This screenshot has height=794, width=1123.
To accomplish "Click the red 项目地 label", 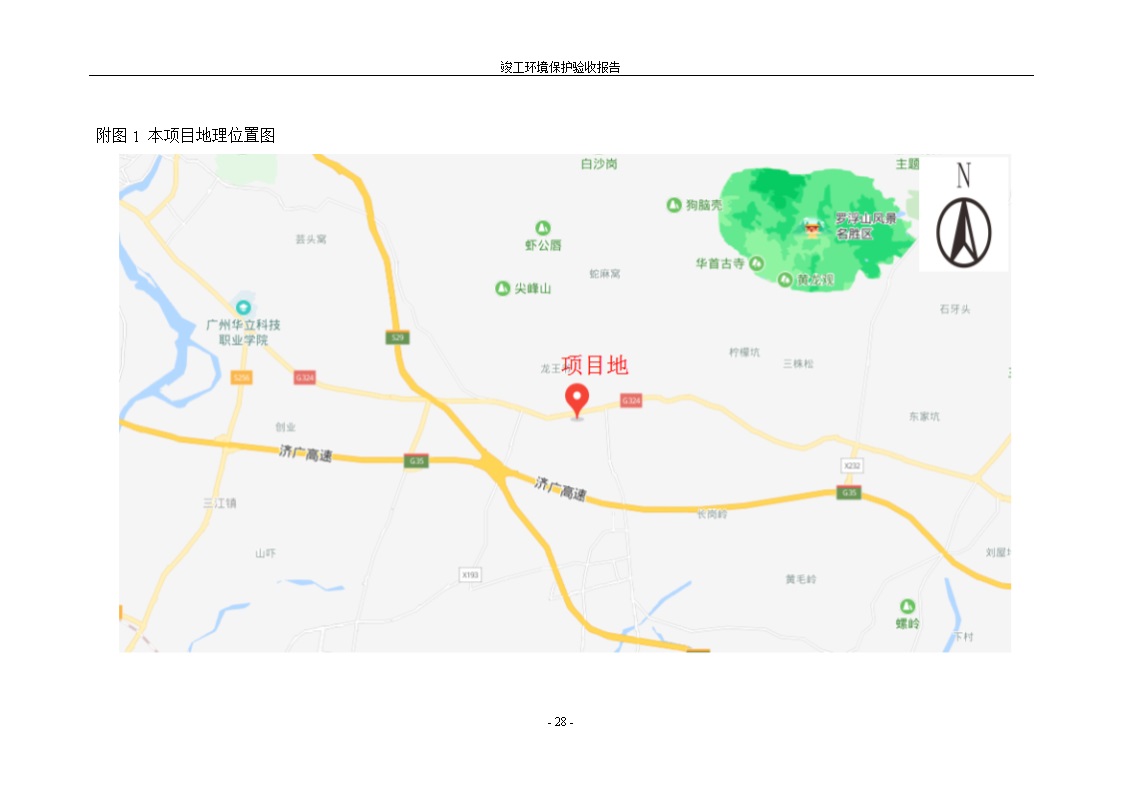I will tap(595, 365).
